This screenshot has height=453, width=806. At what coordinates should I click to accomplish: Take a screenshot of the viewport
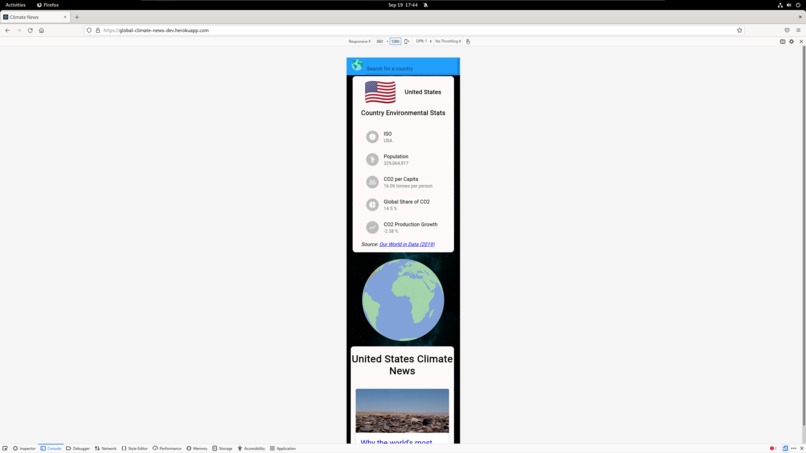coord(782,41)
